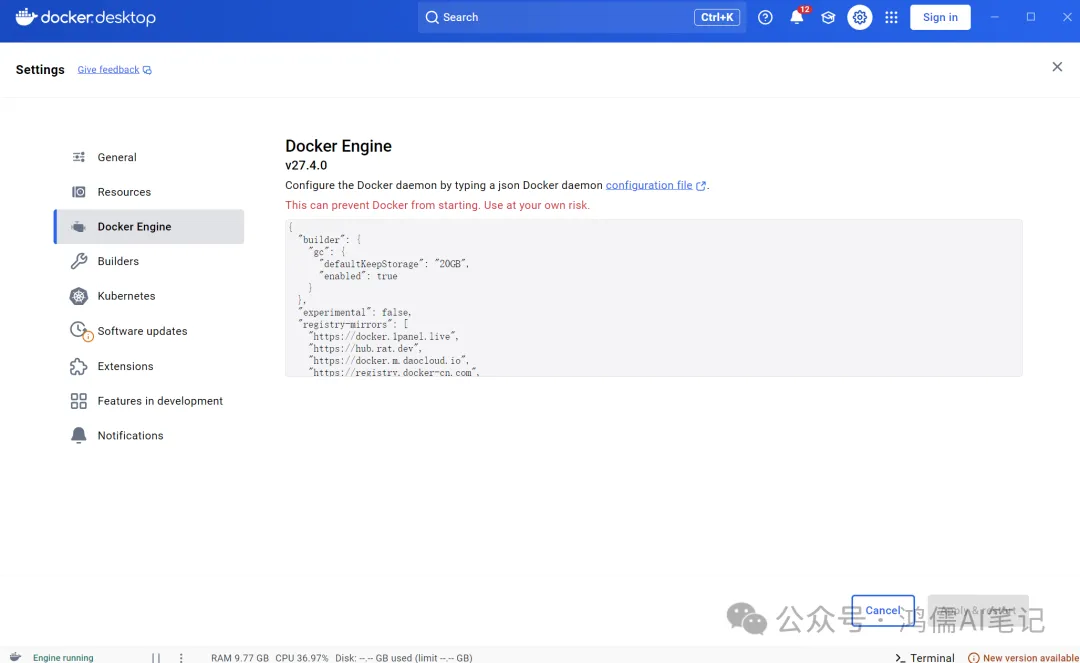Click the Docker Engine whale sidebar icon
Viewport: 1080px width, 663px height.
click(79, 227)
